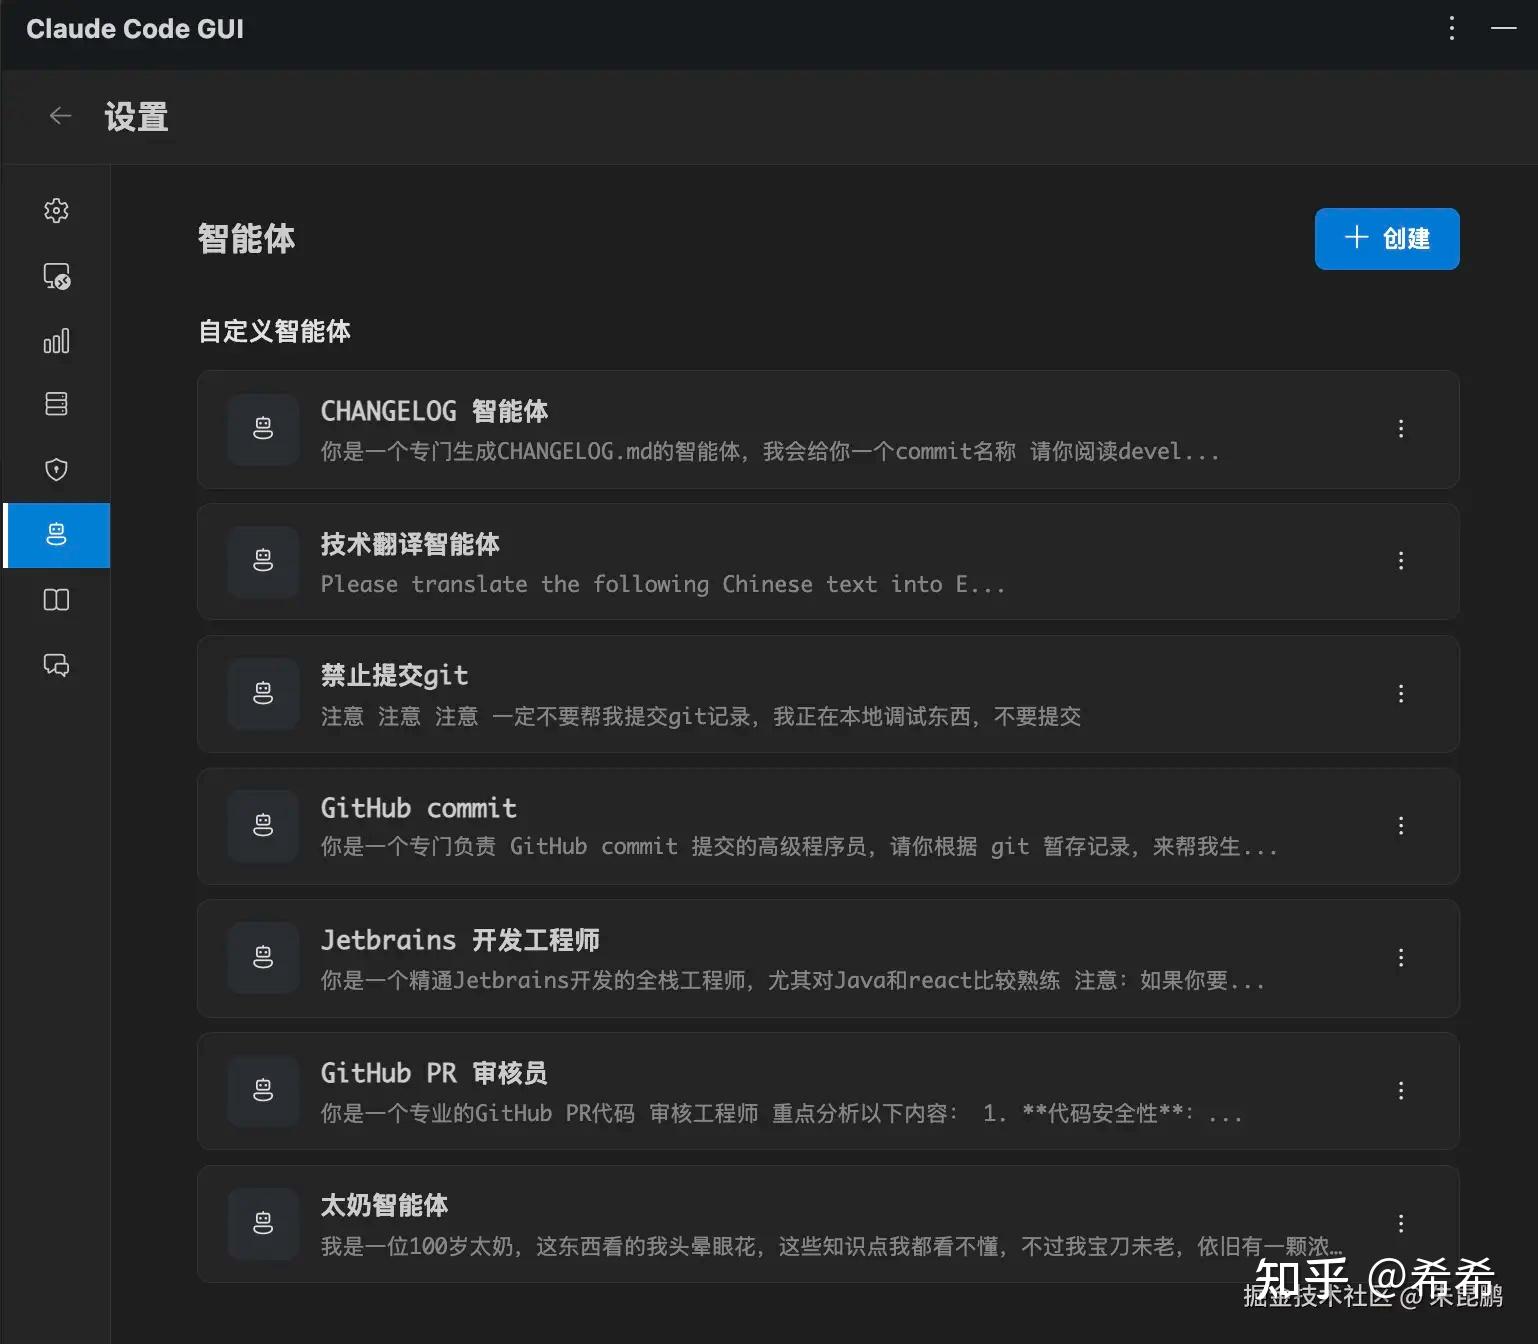Viewport: 1538px width, 1344px height.
Task: Click the robot icon of GitHub PR 审核员
Action: pyautogui.click(x=263, y=1090)
